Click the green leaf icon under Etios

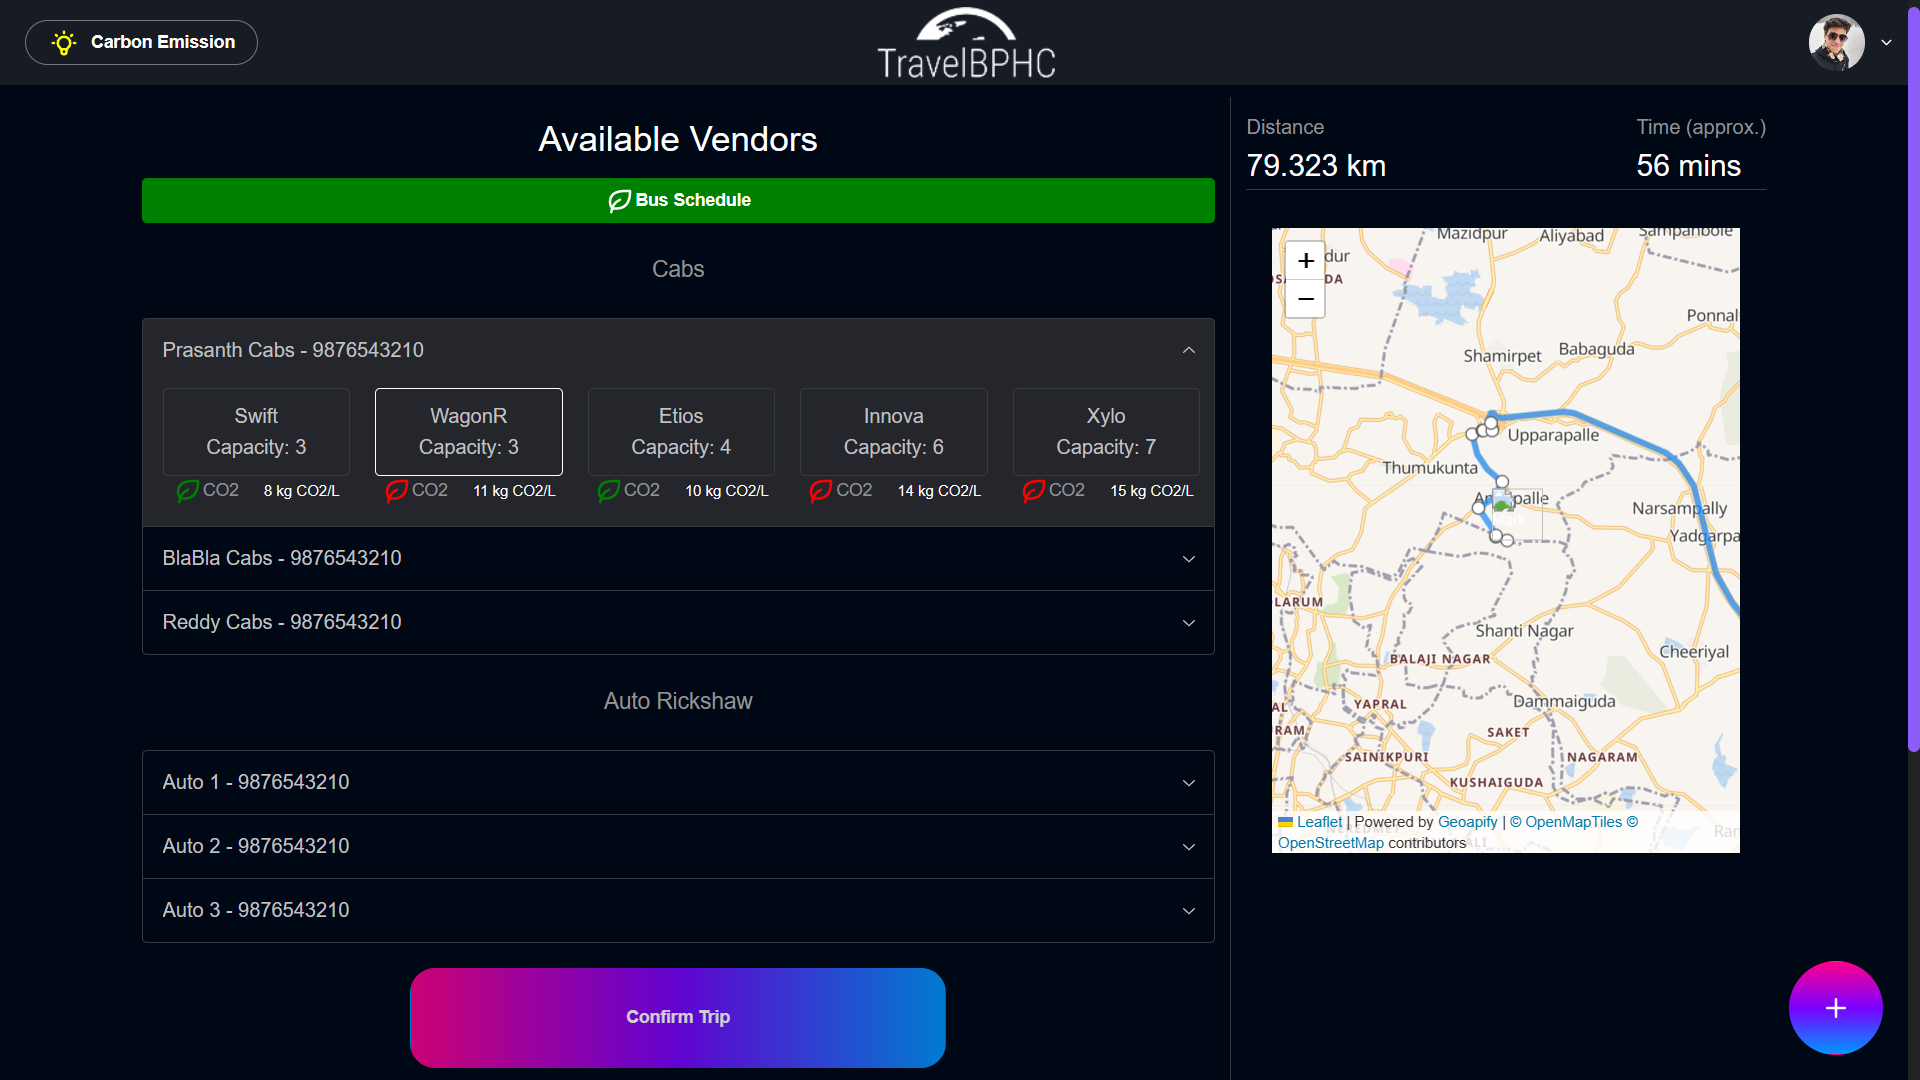608,491
